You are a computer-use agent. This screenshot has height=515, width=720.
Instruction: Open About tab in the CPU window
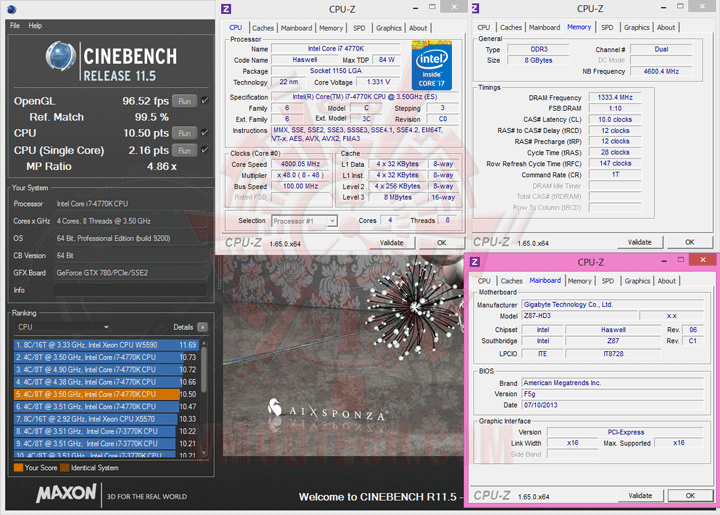coord(418,28)
